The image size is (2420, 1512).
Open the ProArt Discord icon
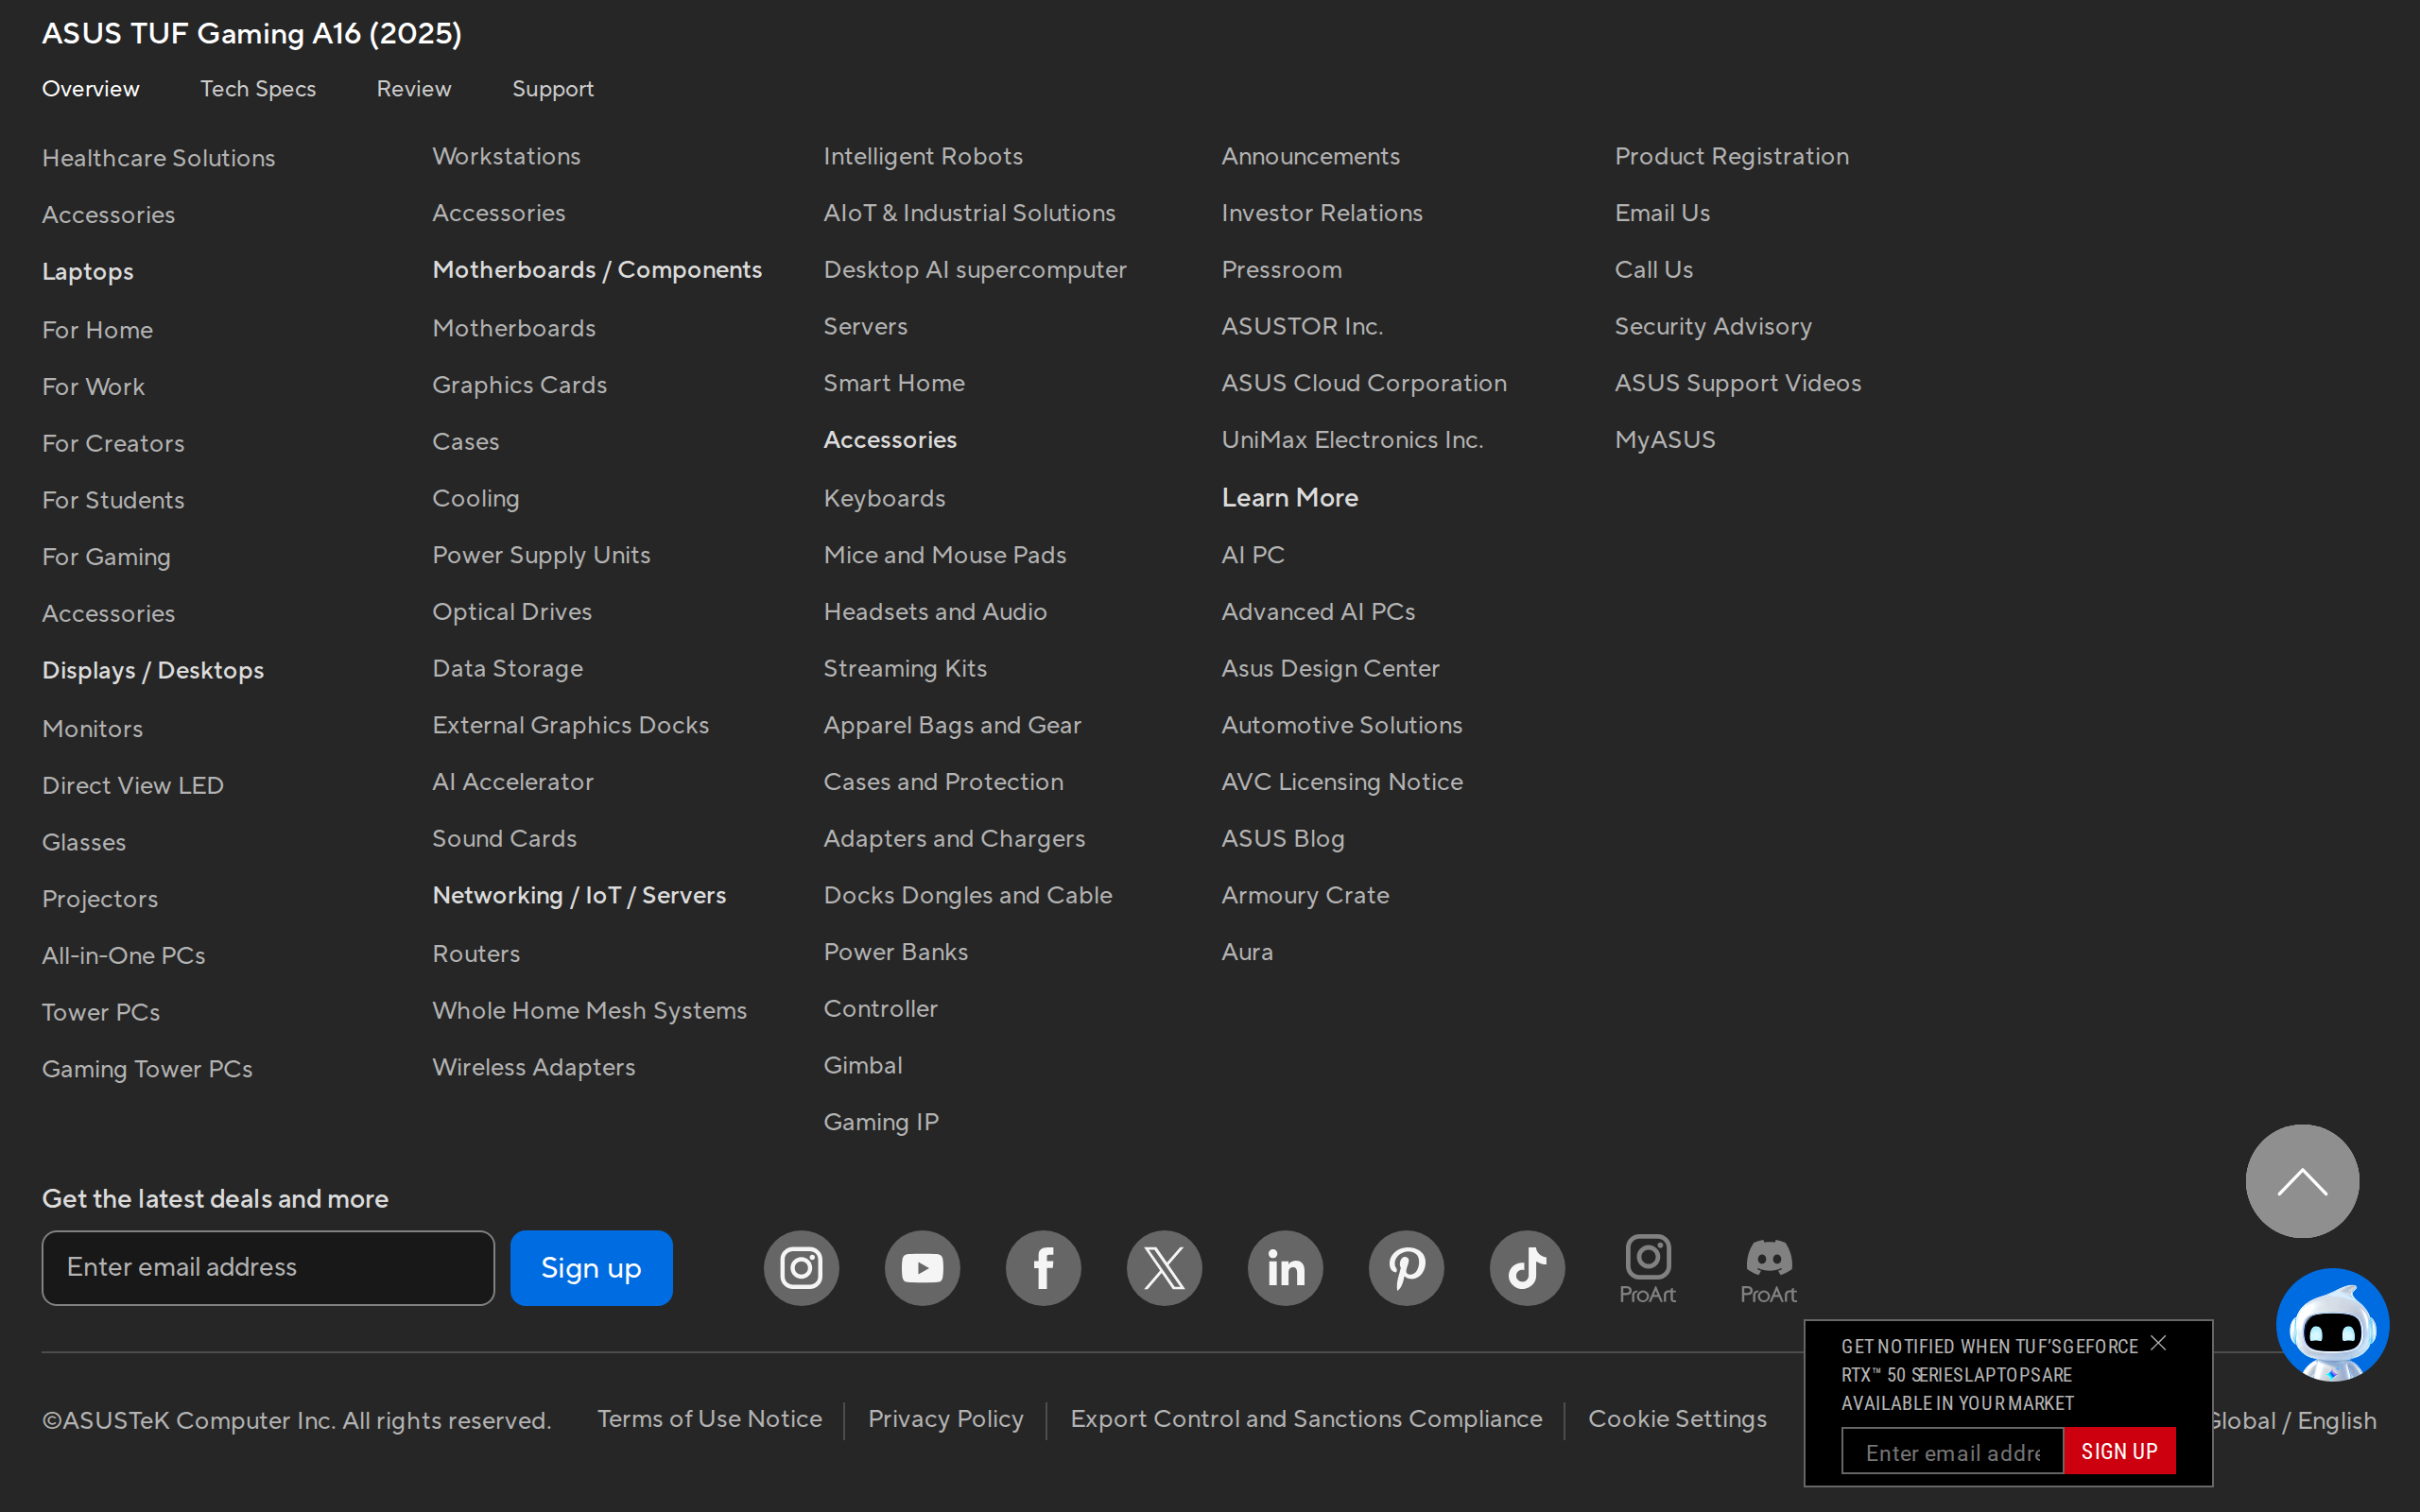[x=1769, y=1268]
